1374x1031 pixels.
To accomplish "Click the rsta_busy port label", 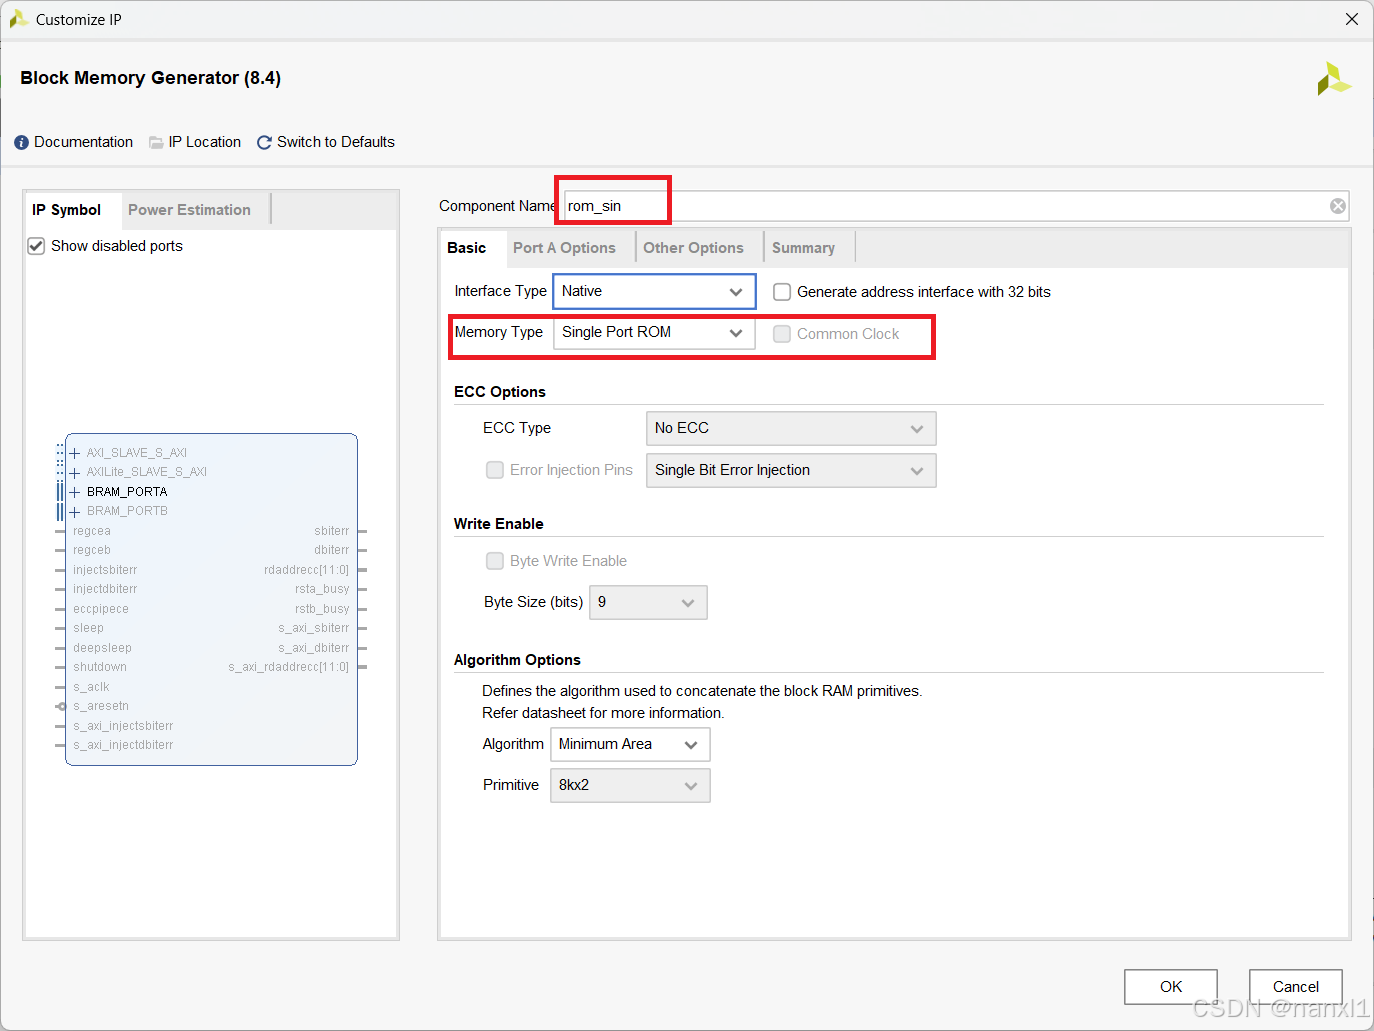I will [322, 589].
